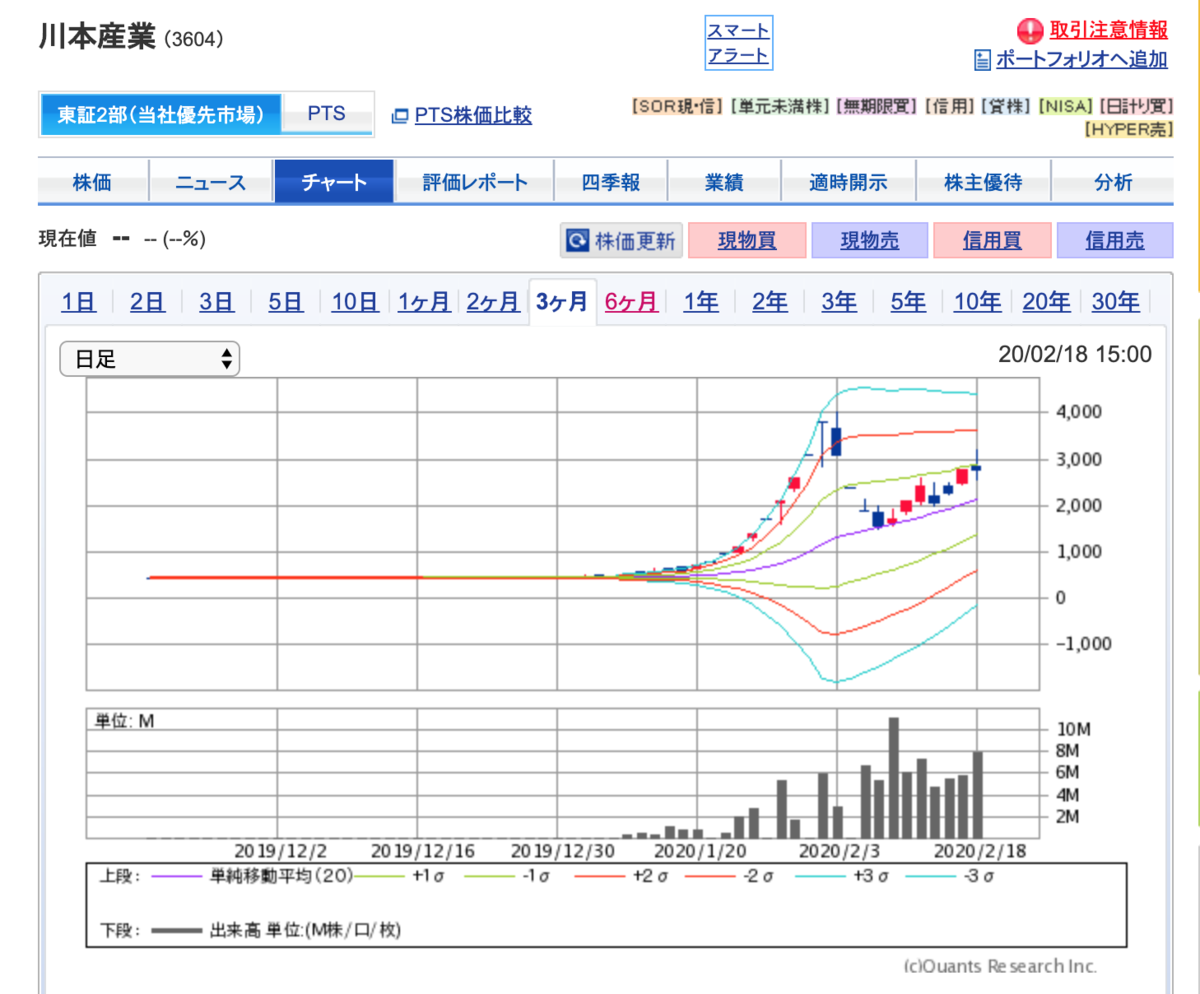Click the 現物買 button

tap(747, 241)
